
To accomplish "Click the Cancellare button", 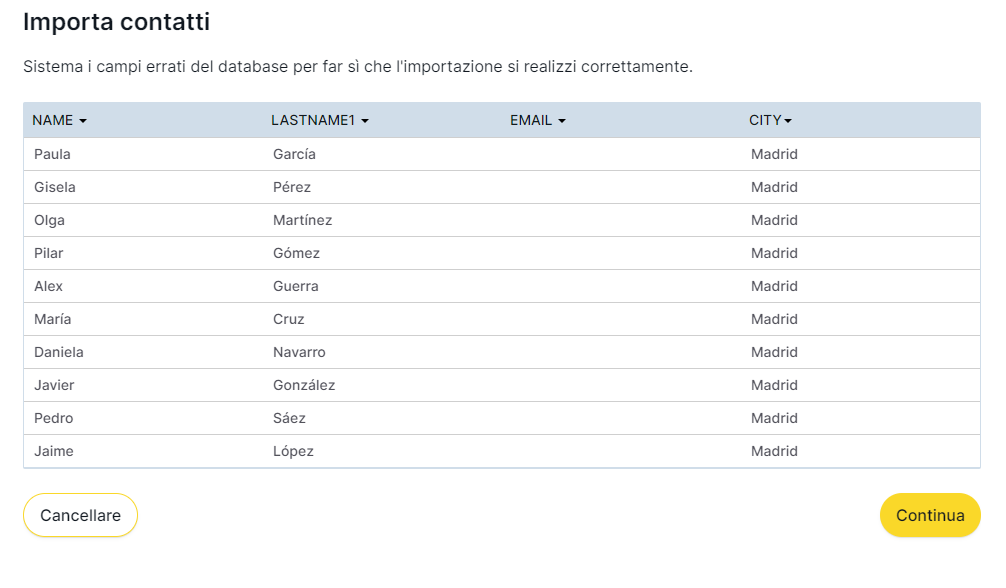I will (80, 515).
